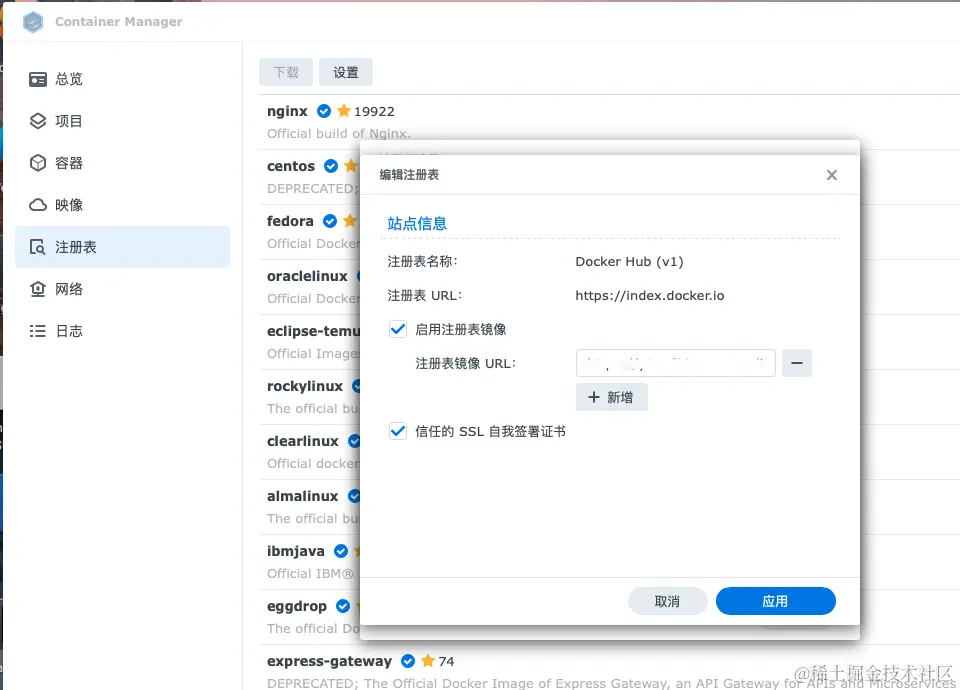Open the 网络 network section
The width and height of the screenshot is (960, 690).
122,289
